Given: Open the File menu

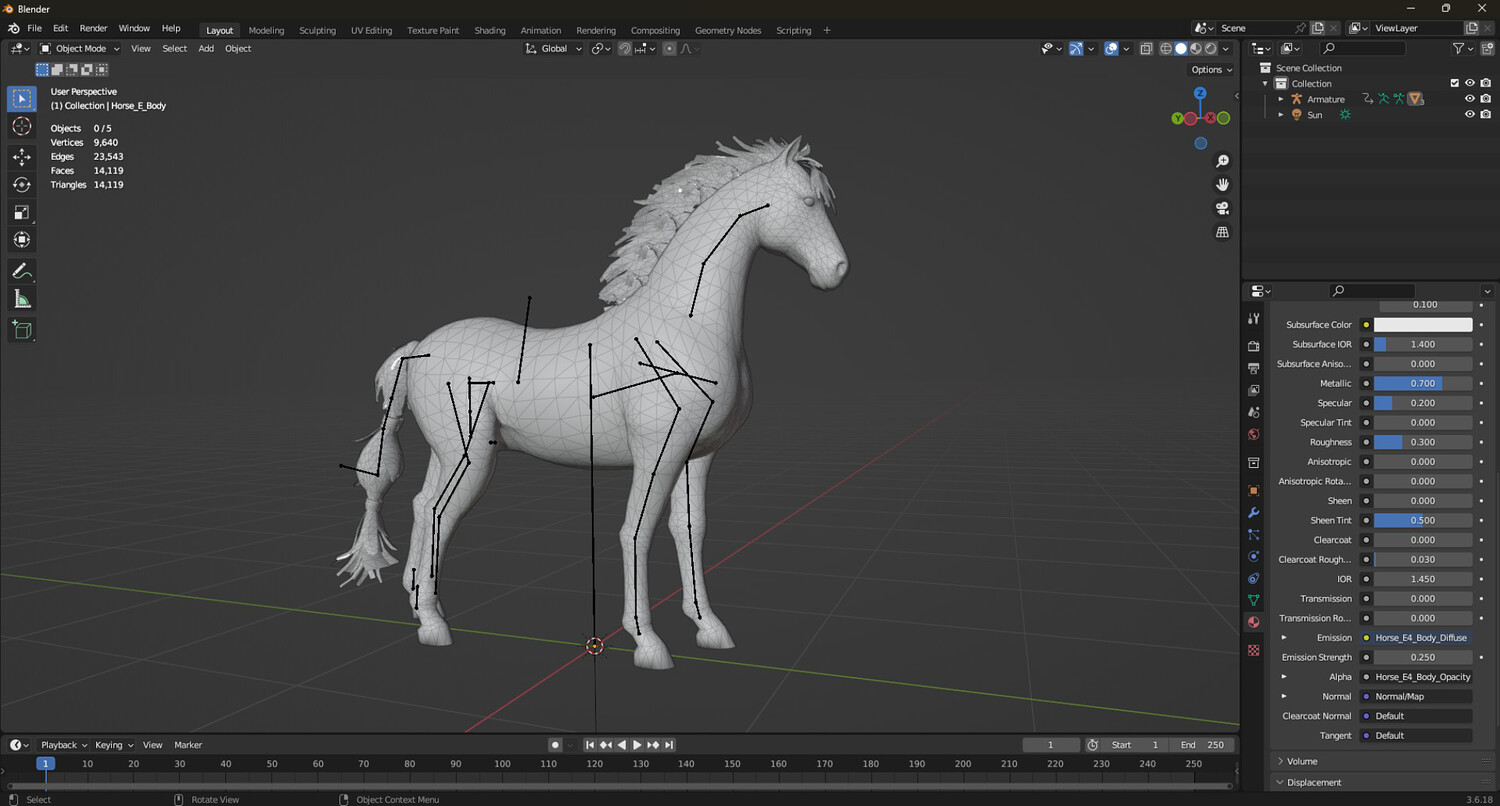Looking at the screenshot, I should [35, 28].
